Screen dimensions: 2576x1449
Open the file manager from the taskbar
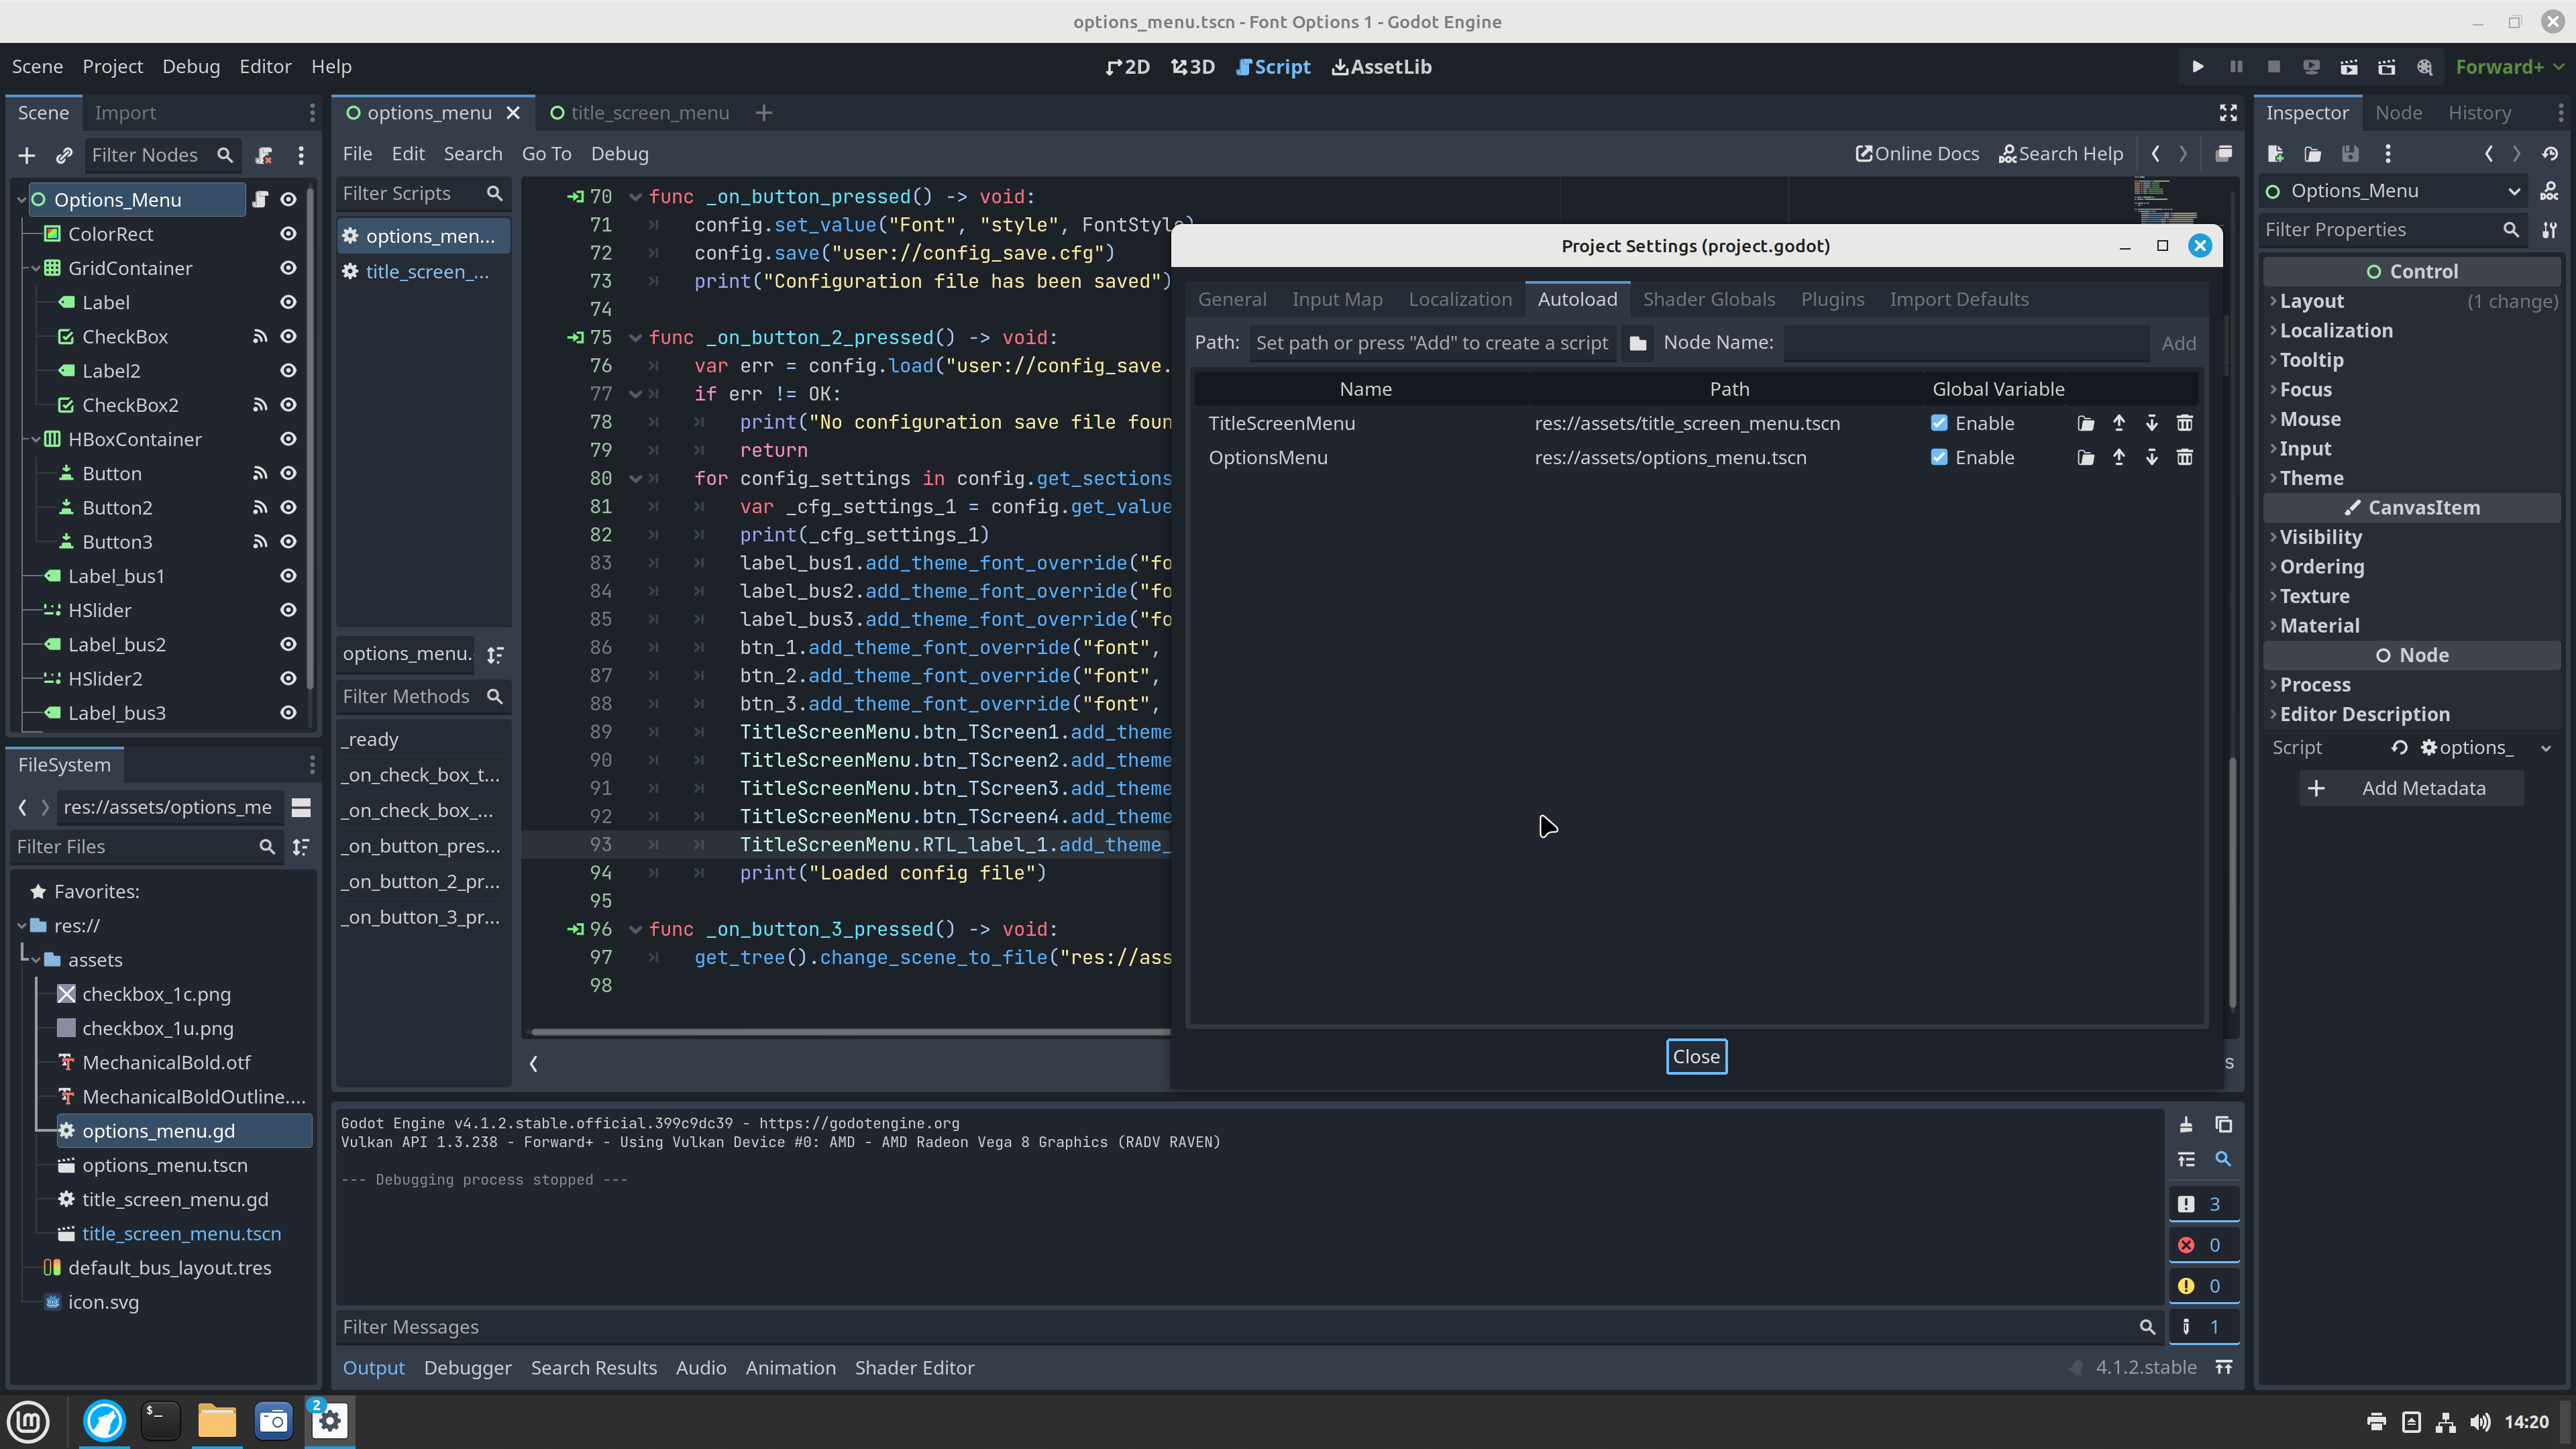216,1420
